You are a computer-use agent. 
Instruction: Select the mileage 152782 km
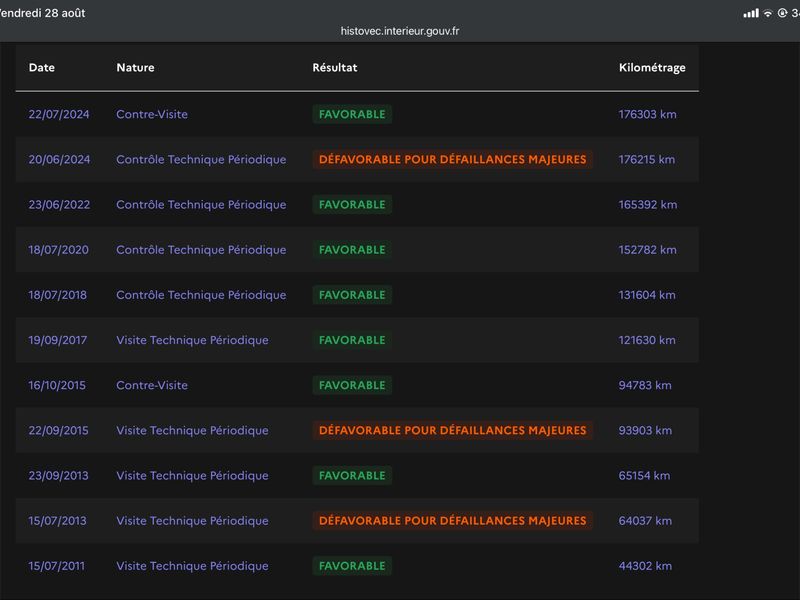pyautogui.click(x=647, y=249)
